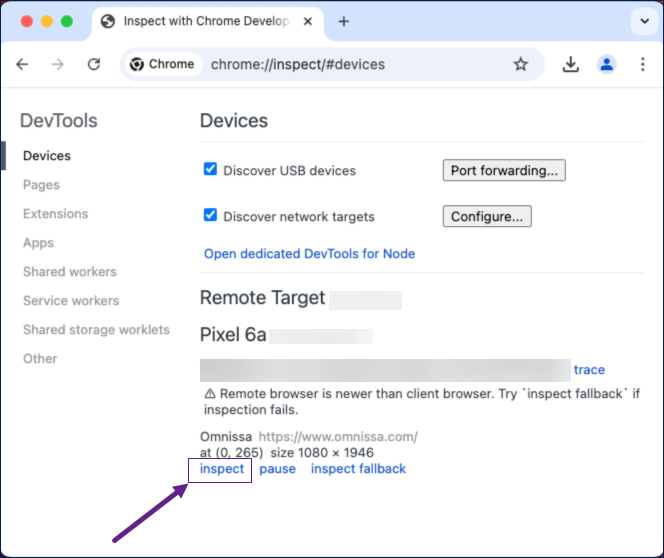Click the Remote Target heading
The width and height of the screenshot is (664, 558).
pos(262,298)
